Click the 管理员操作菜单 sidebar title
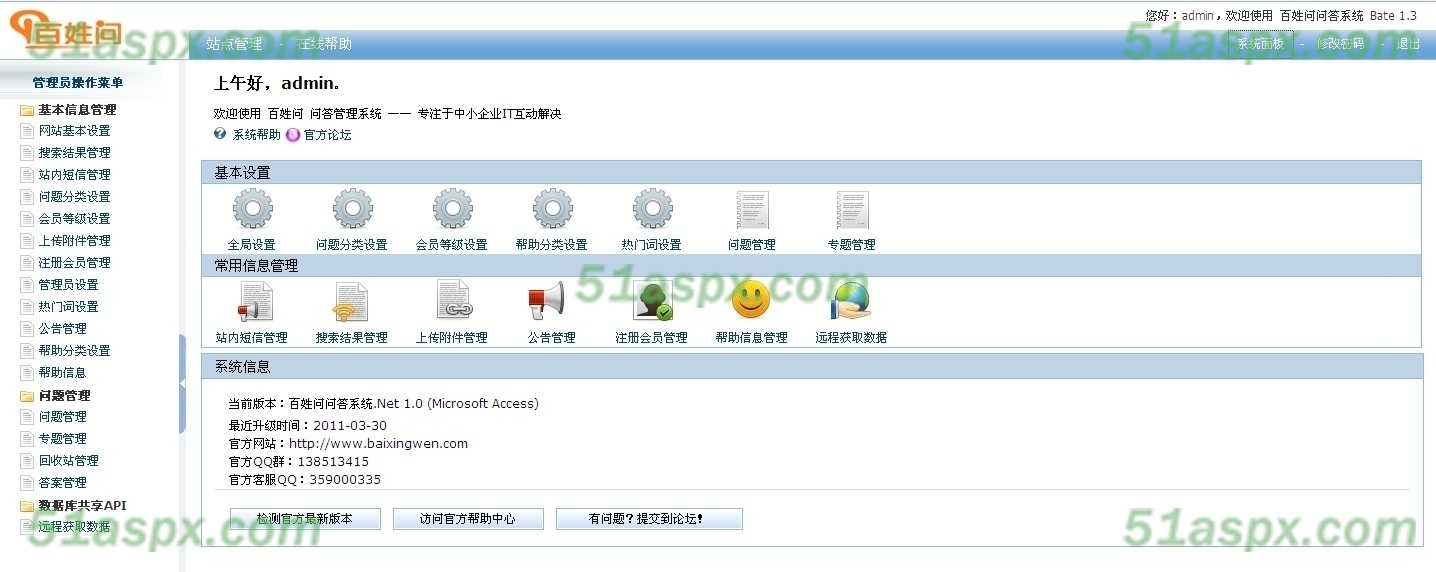 click(x=78, y=84)
